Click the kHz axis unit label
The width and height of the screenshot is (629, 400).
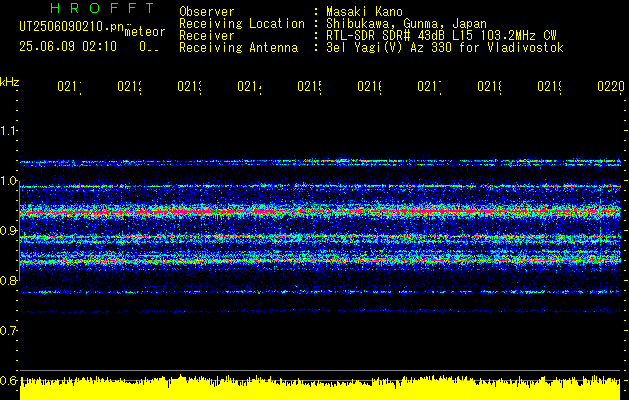10,82
